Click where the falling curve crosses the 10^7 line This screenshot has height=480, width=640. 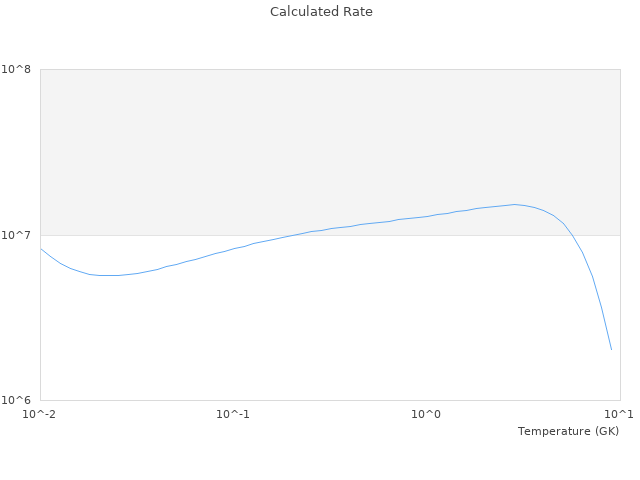tap(571, 235)
